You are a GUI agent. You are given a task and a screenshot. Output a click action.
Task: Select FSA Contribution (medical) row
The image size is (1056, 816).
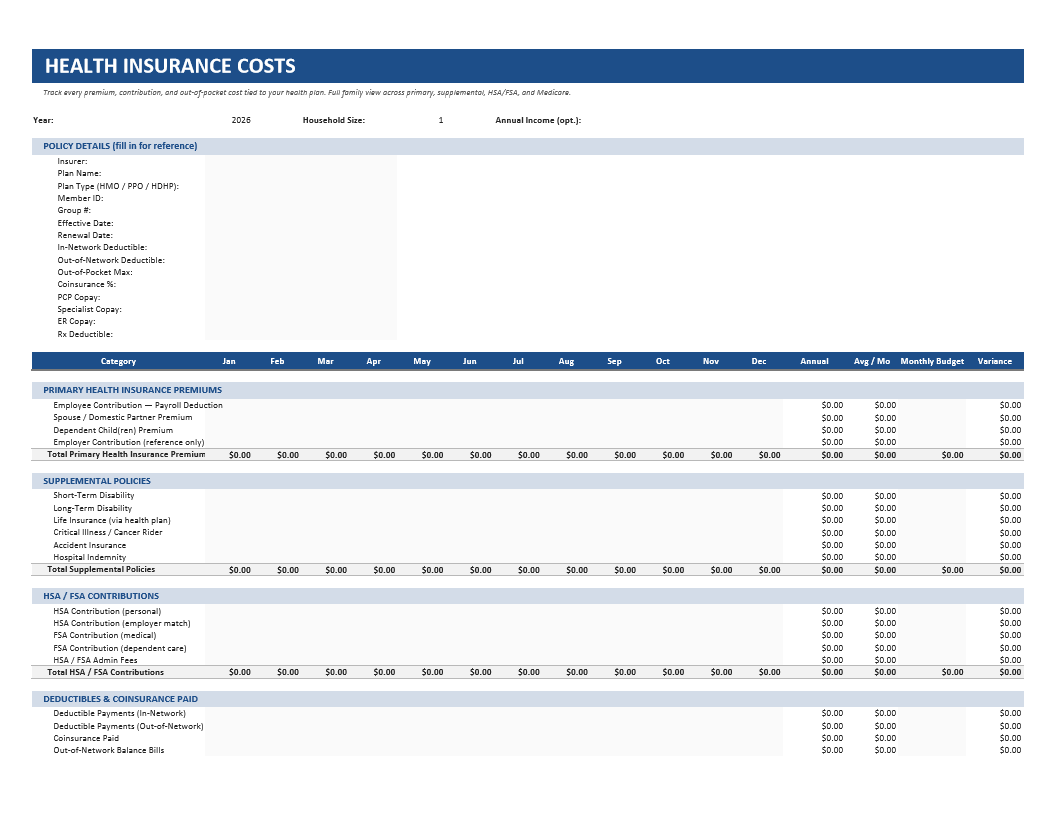pyautogui.click(x=527, y=636)
